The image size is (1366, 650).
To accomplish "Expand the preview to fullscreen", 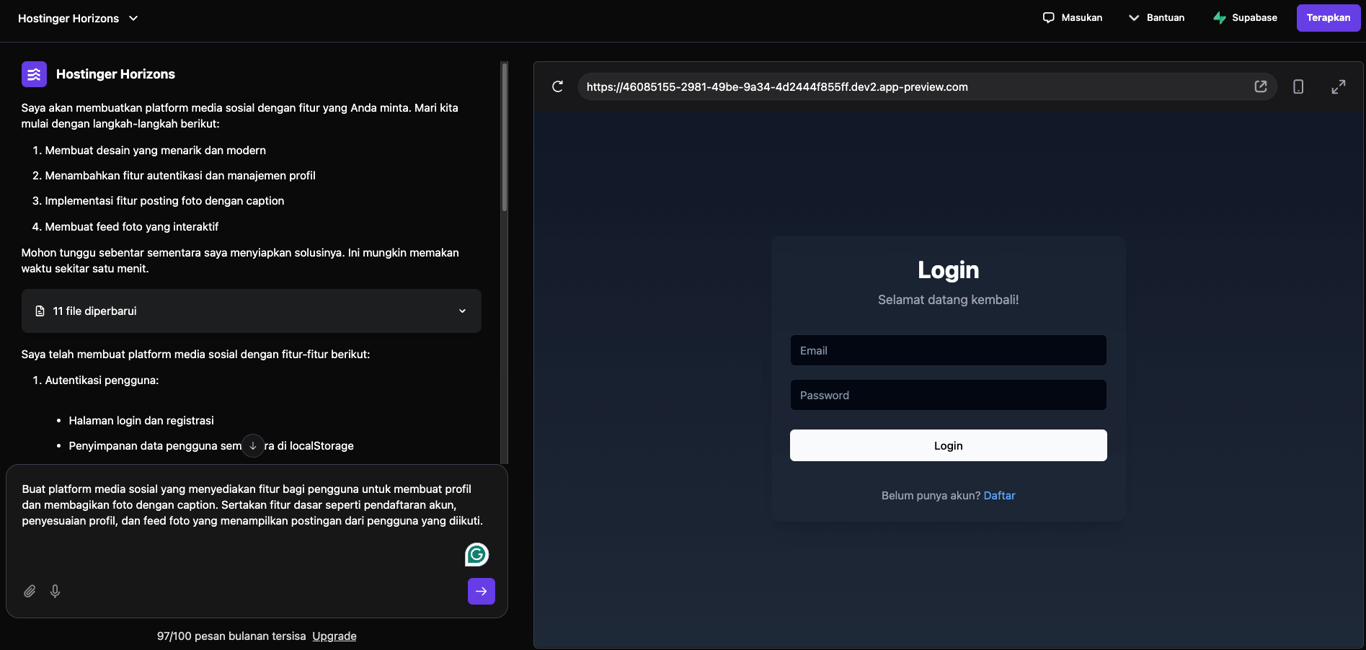I will (1338, 86).
